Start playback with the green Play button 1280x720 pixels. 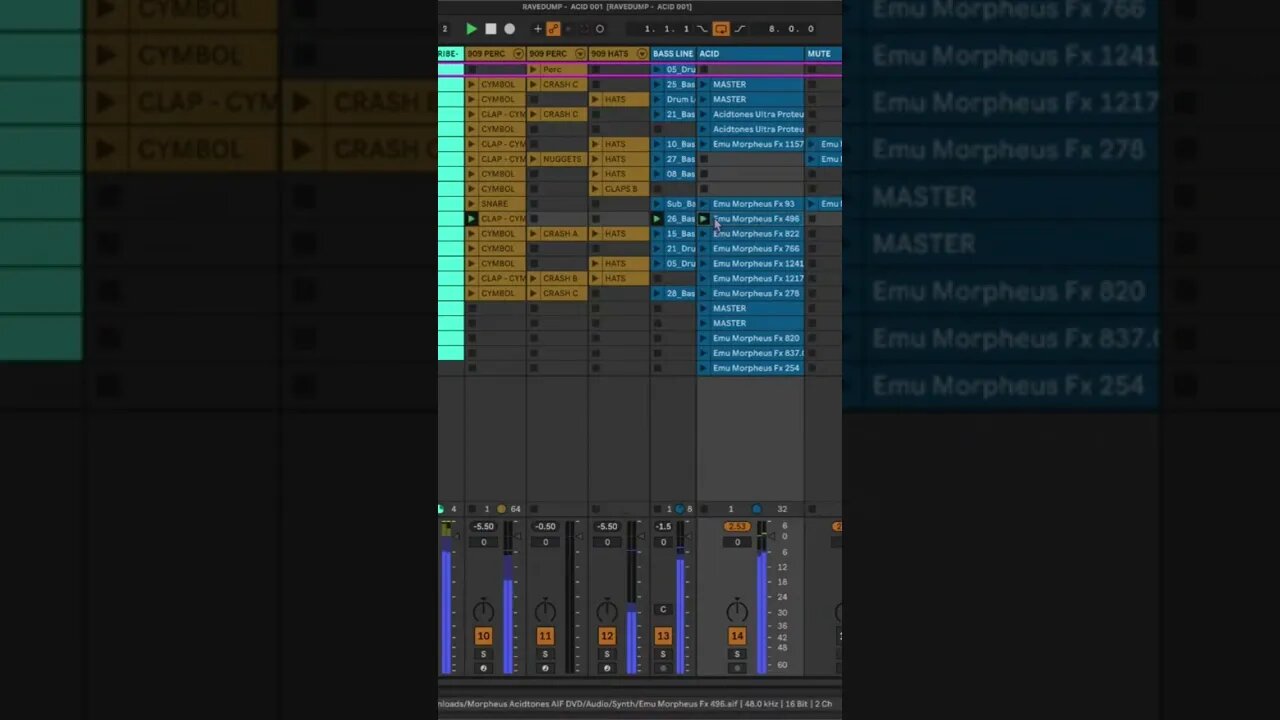[471, 29]
